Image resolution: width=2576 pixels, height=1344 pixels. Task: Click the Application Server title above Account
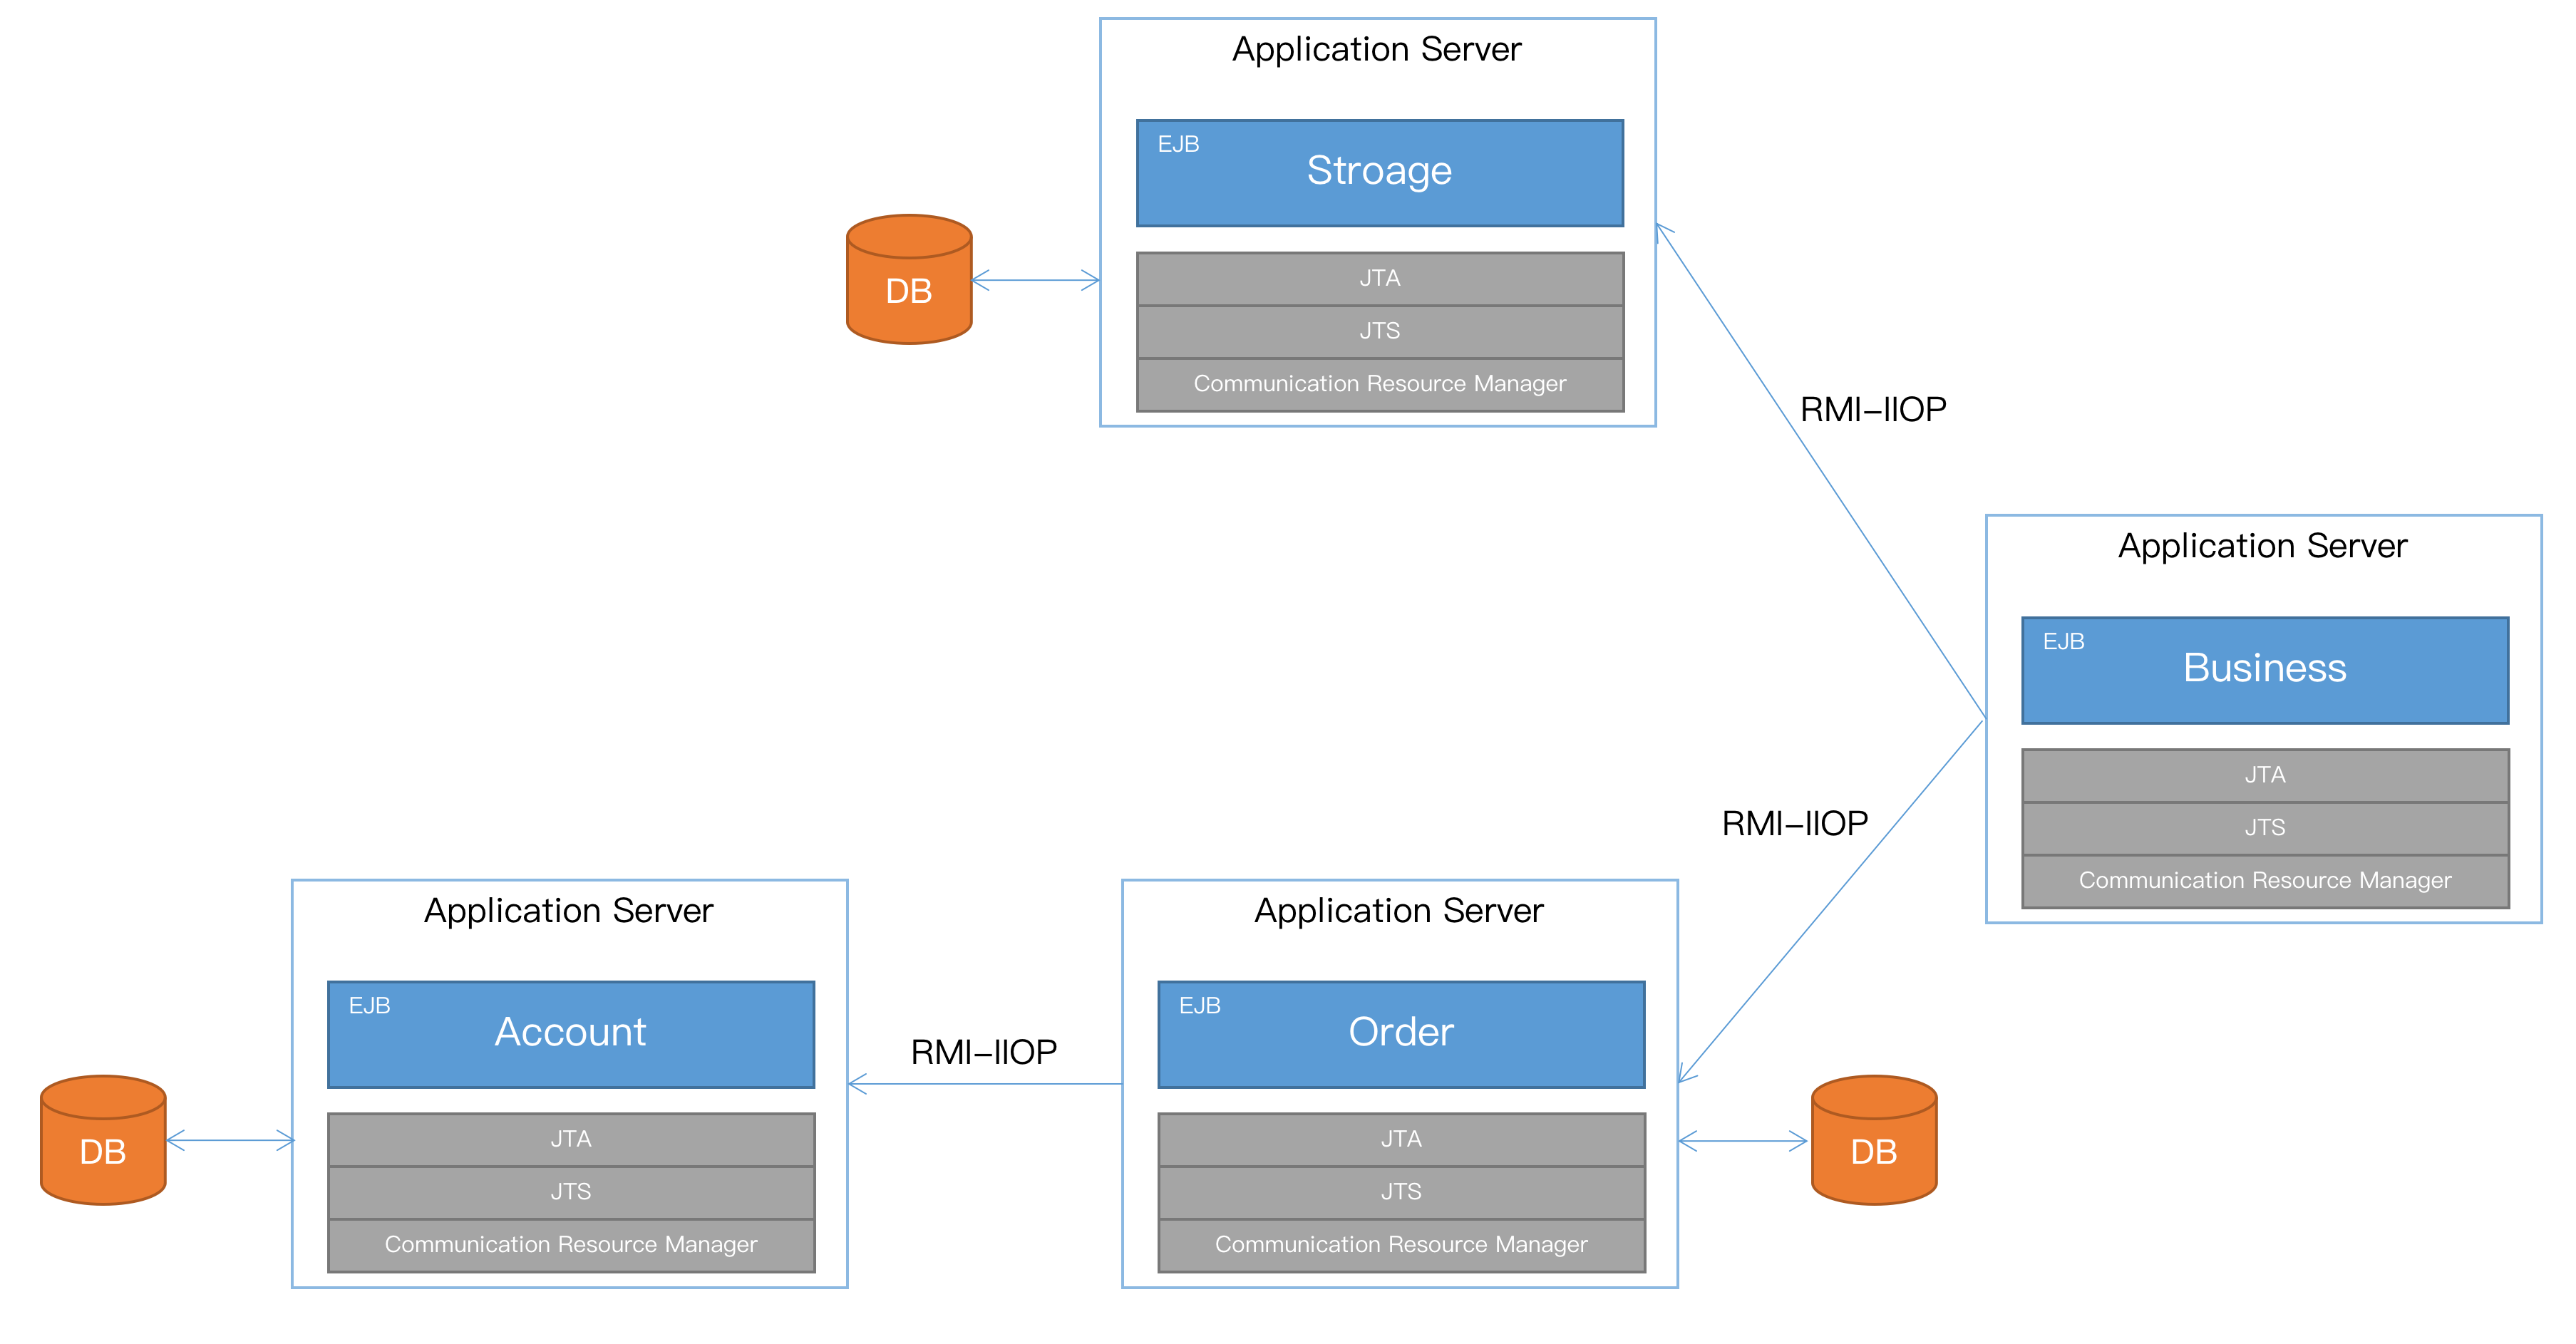pyautogui.click(x=569, y=911)
